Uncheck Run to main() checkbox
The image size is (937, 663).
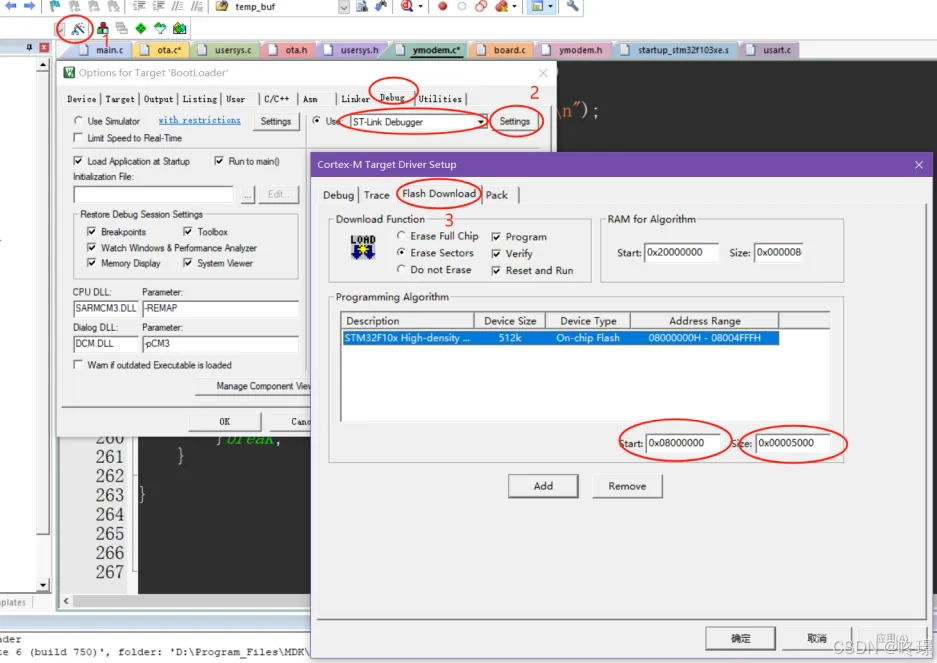pyautogui.click(x=219, y=161)
